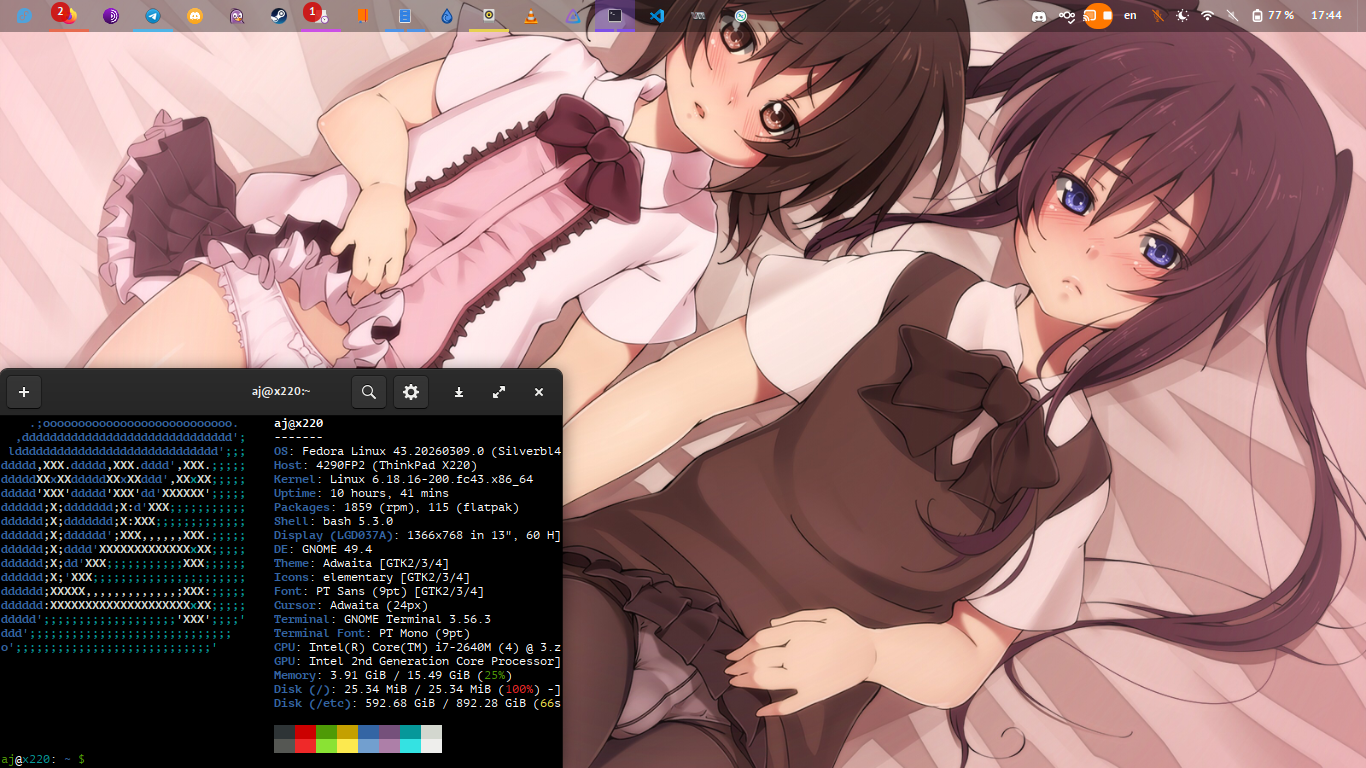Viewport: 1366px width, 768px height.
Task: Open the green circular icon right of VS Code
Action: pos(741,16)
